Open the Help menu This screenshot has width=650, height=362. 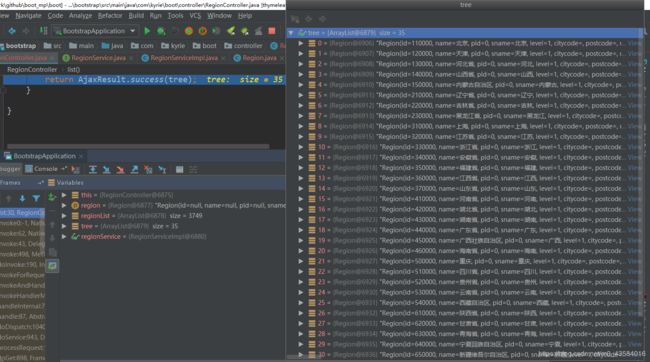[245, 16]
